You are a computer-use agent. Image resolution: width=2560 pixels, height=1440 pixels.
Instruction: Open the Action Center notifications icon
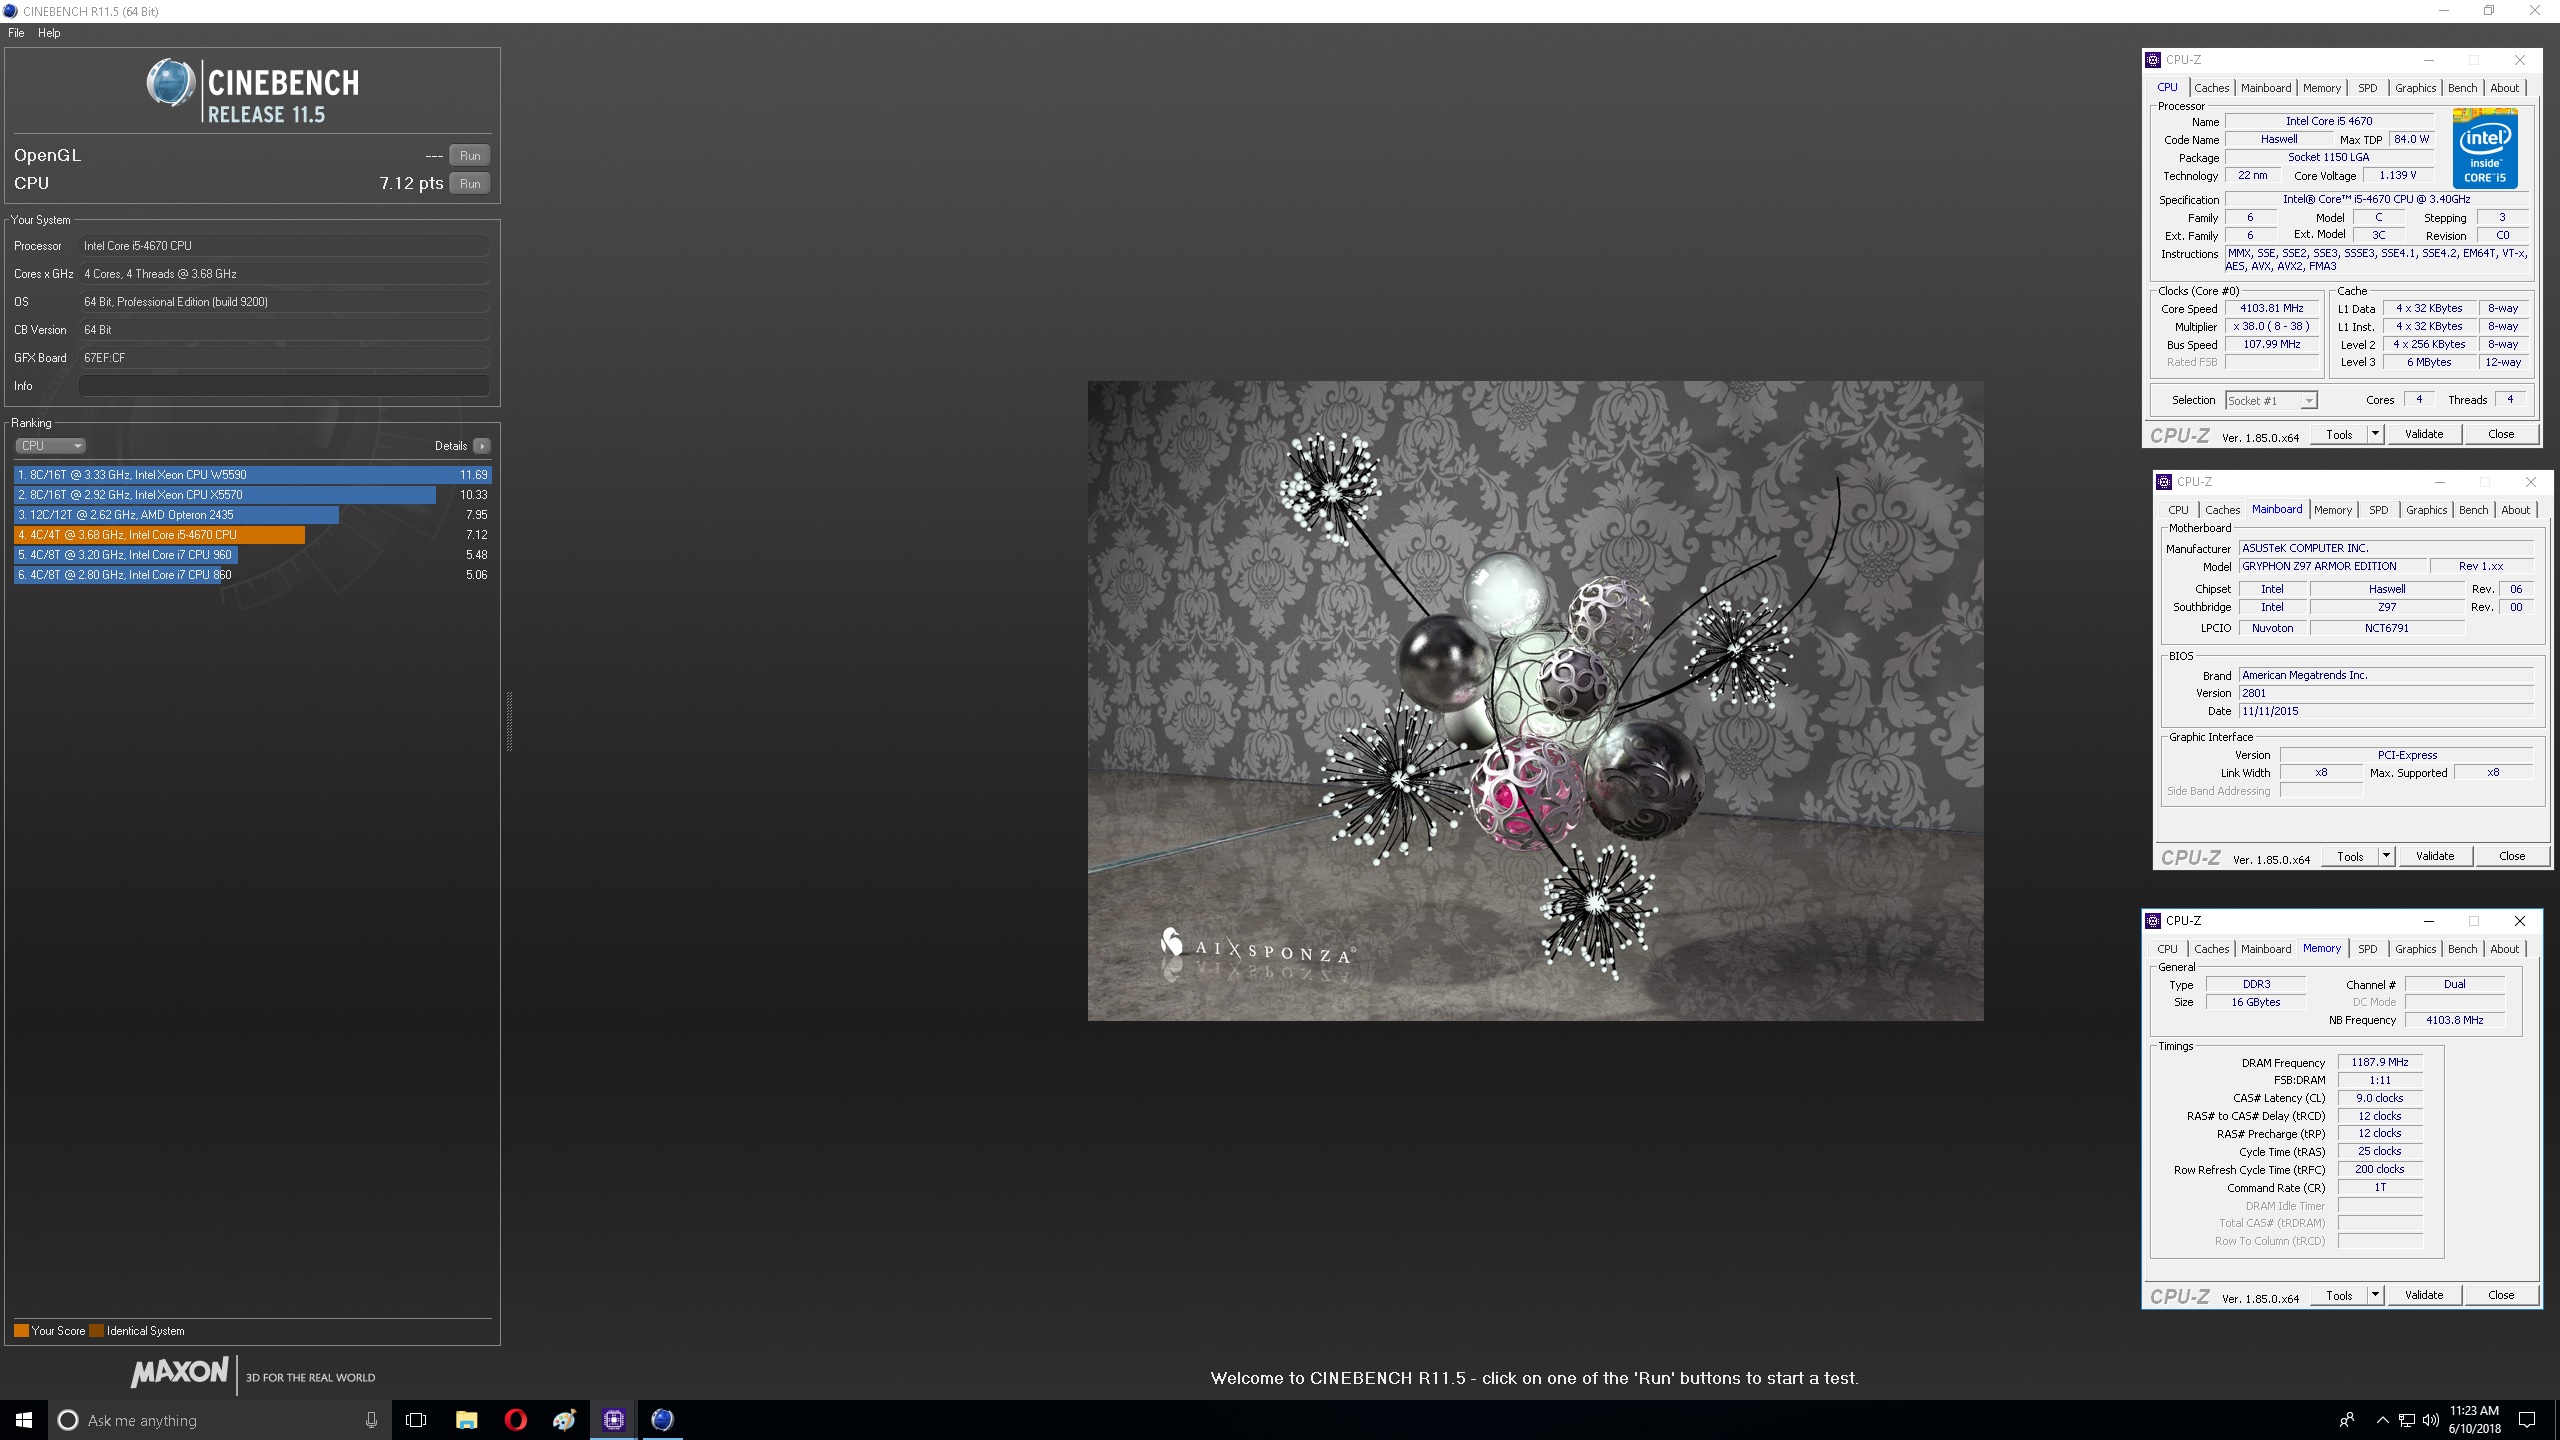tap(2527, 1420)
